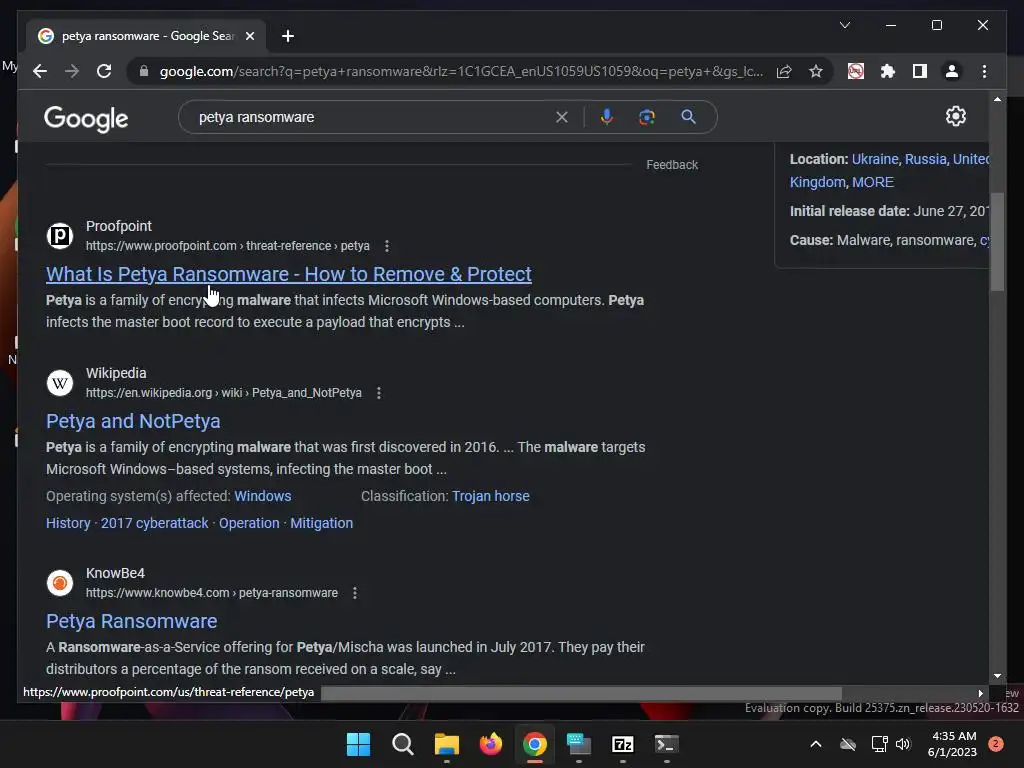Viewport: 1024px width, 768px height.
Task: Click the Ukraine location link
Action: click(875, 159)
